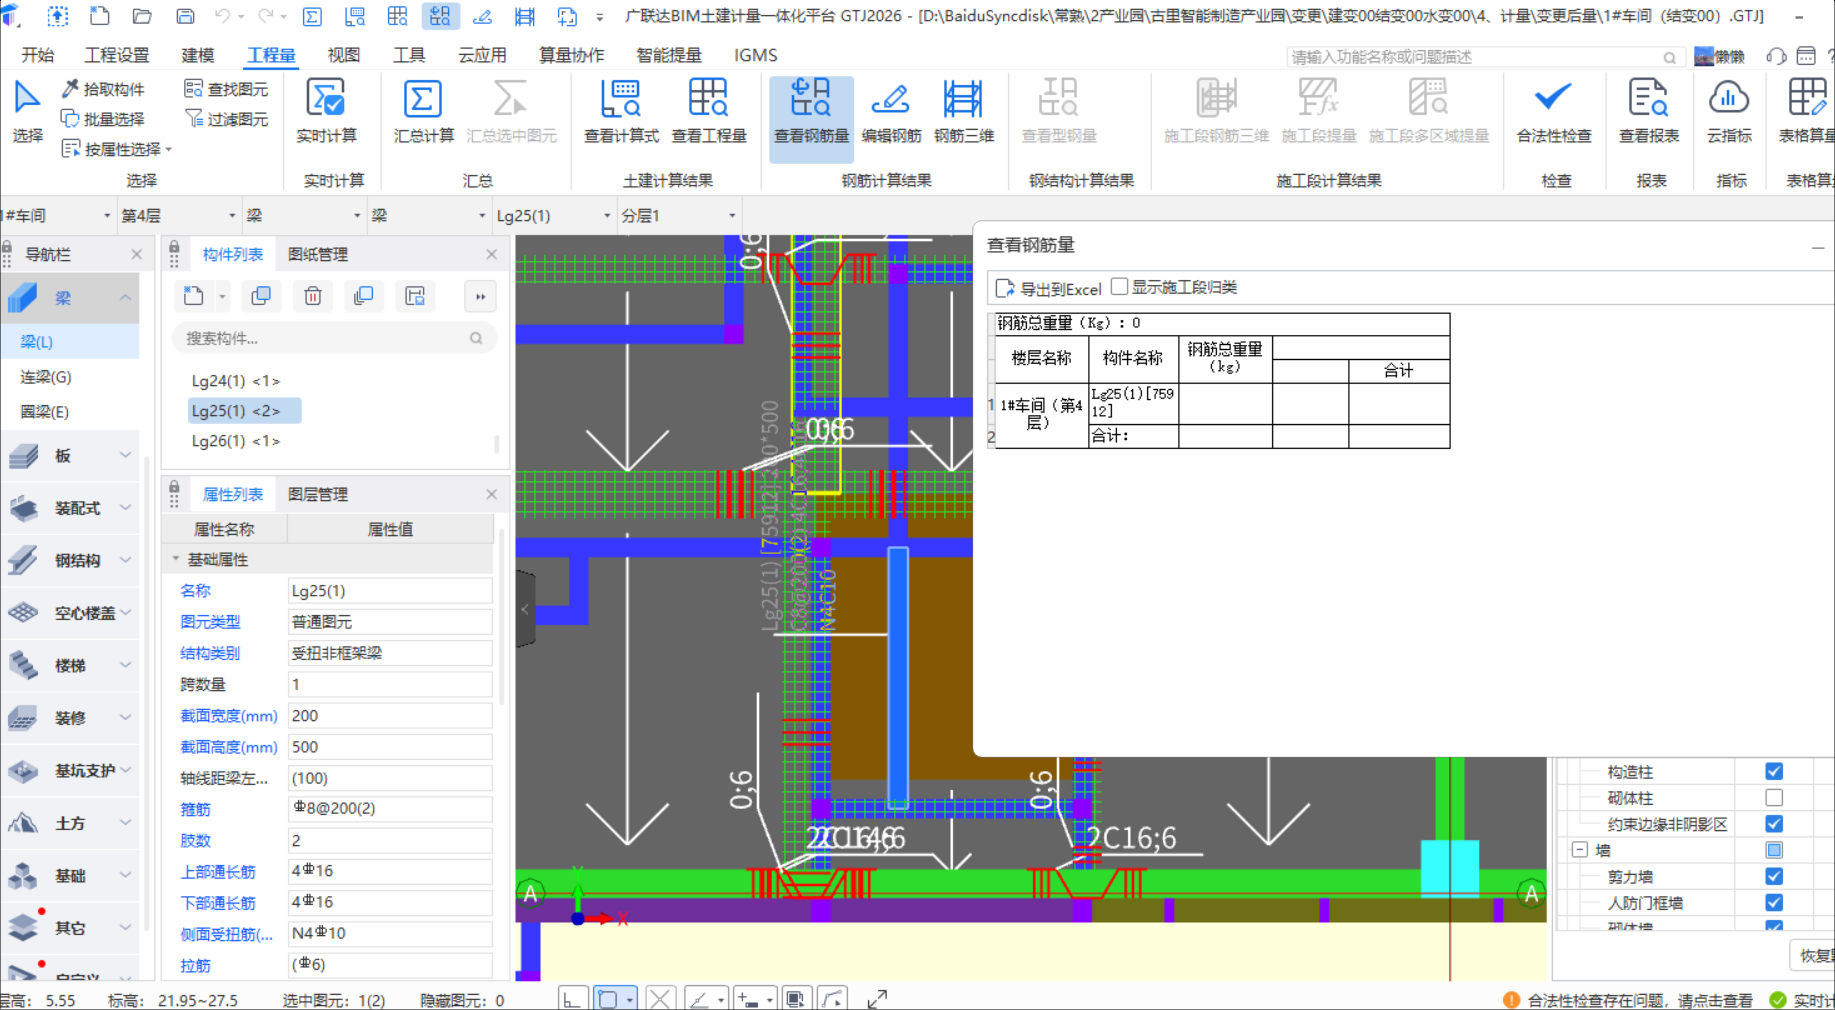The width and height of the screenshot is (1835, 1010).
Task: Switch to 工程设置 ribbon tab
Action: coord(117,55)
